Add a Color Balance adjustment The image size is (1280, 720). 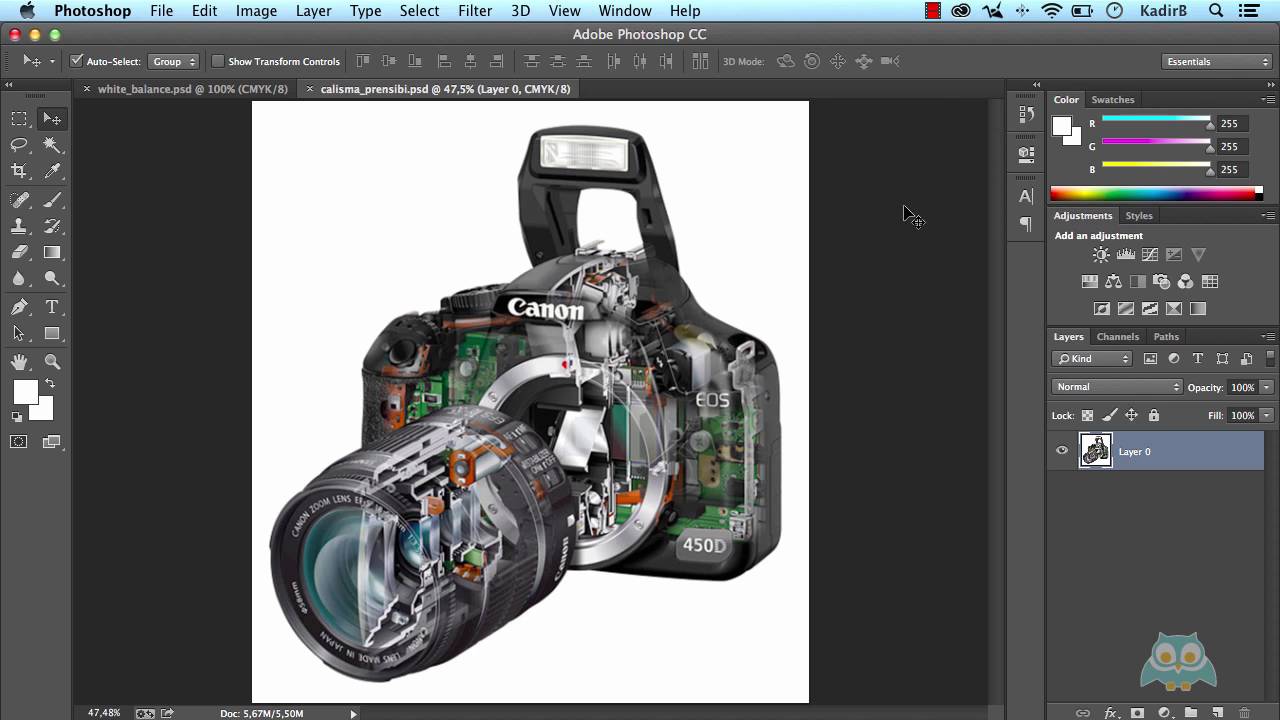coord(1113,282)
